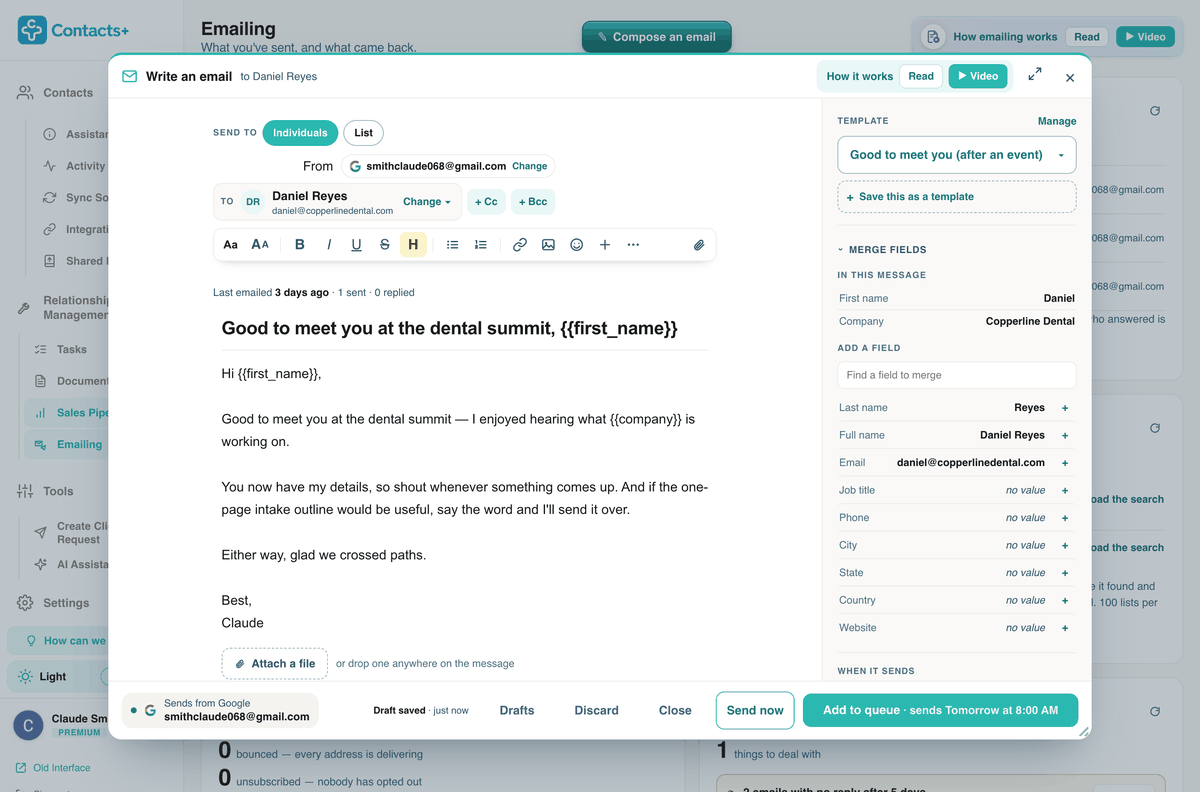The image size is (1200, 792).
Task: Change the From email account
Action: (530, 166)
